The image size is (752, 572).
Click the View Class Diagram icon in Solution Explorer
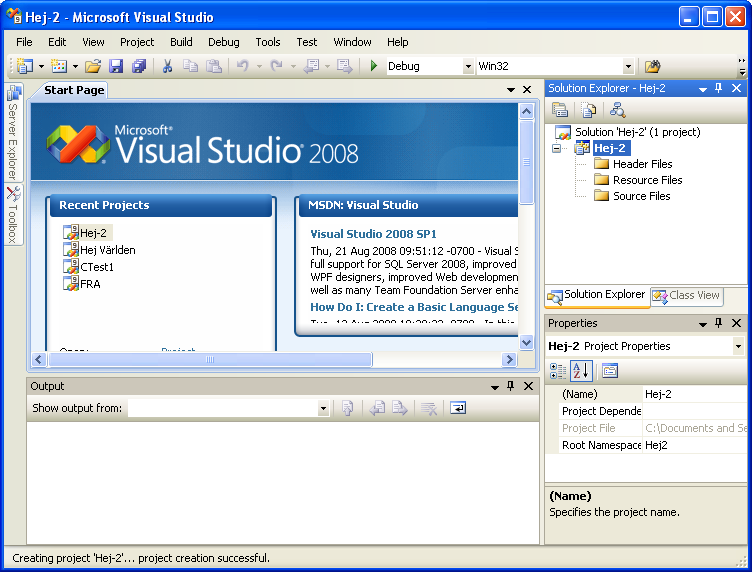coord(618,110)
